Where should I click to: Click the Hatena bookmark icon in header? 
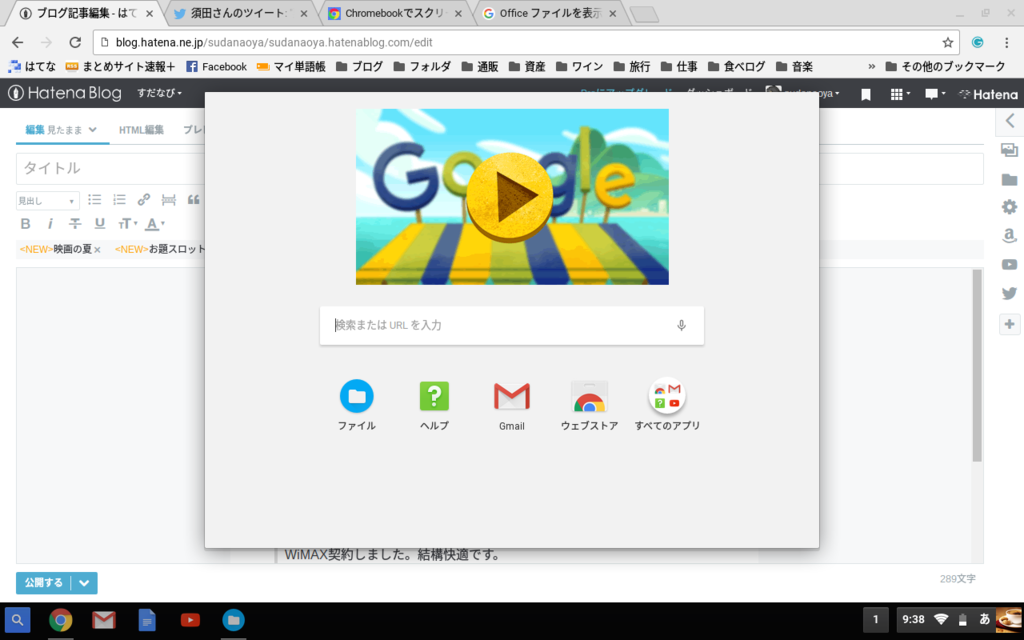click(x=866, y=95)
